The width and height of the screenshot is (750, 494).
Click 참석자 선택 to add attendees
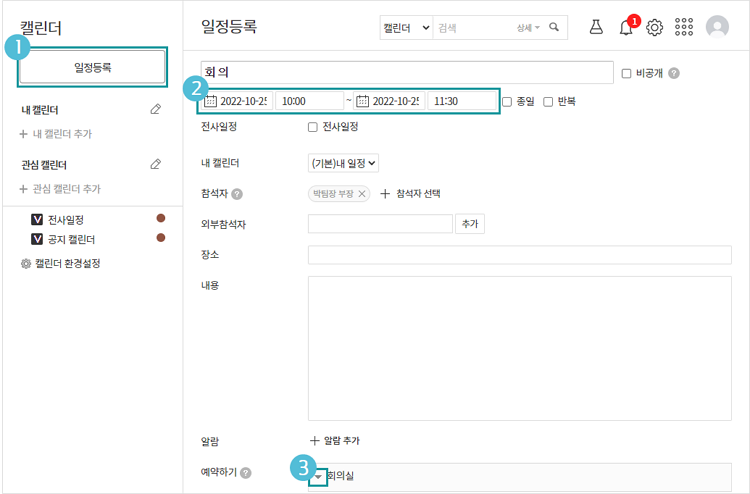coord(410,194)
